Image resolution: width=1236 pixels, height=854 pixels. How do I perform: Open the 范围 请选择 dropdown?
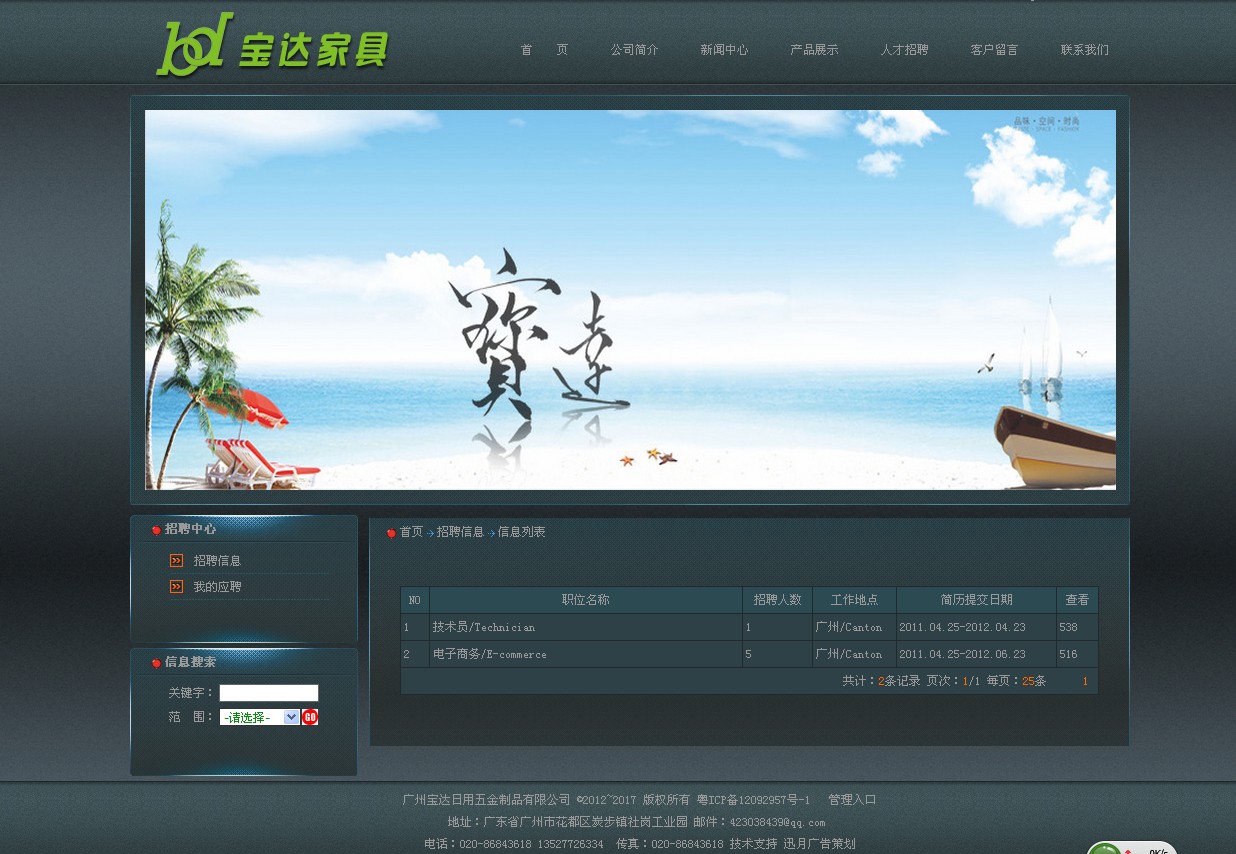coord(259,717)
